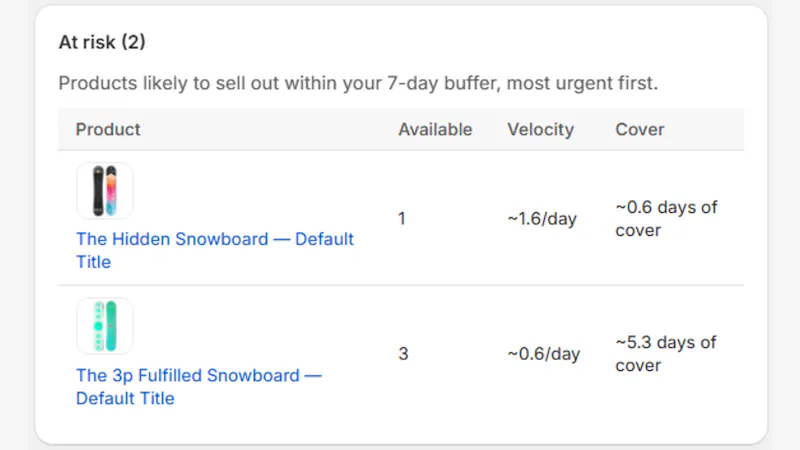Select the ~5.3 days of cover value
Screen dimensions: 800x450
(666, 354)
